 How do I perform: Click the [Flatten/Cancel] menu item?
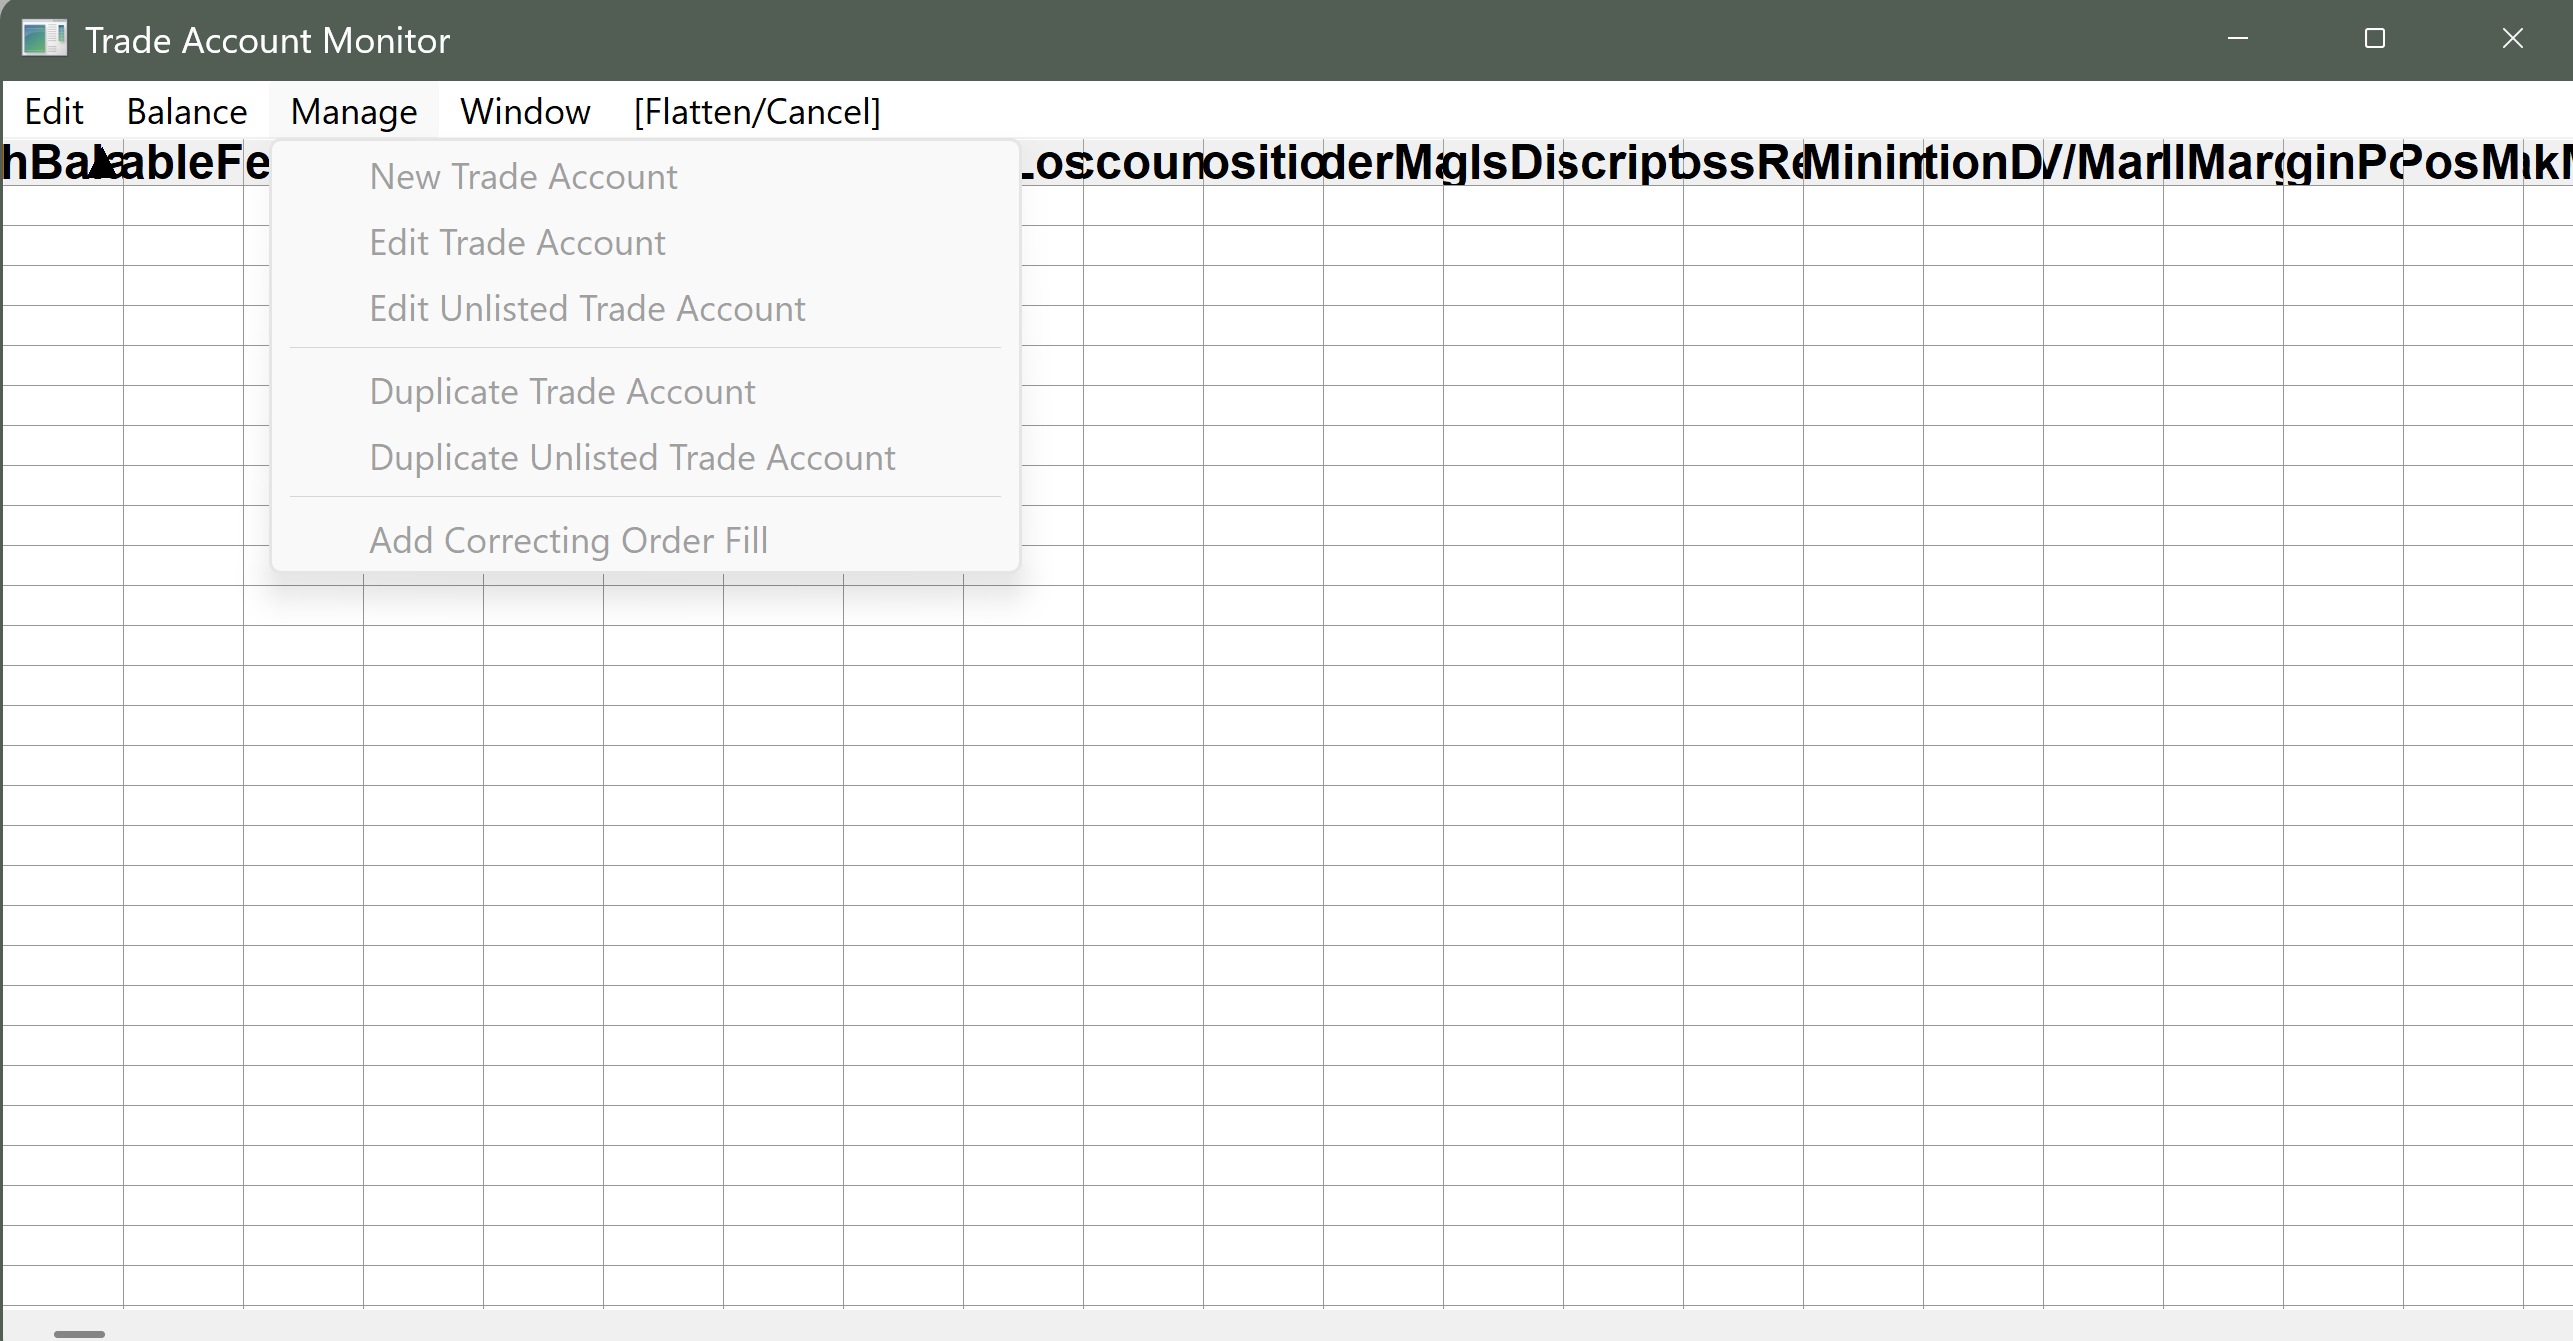757,111
